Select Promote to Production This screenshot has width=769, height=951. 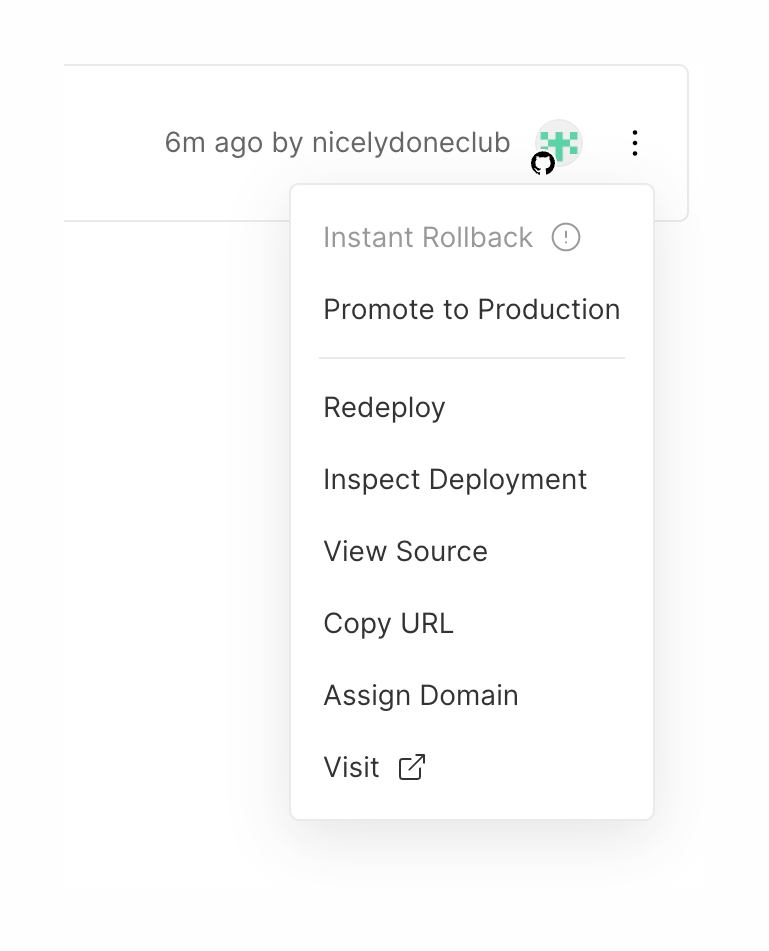tap(471, 310)
